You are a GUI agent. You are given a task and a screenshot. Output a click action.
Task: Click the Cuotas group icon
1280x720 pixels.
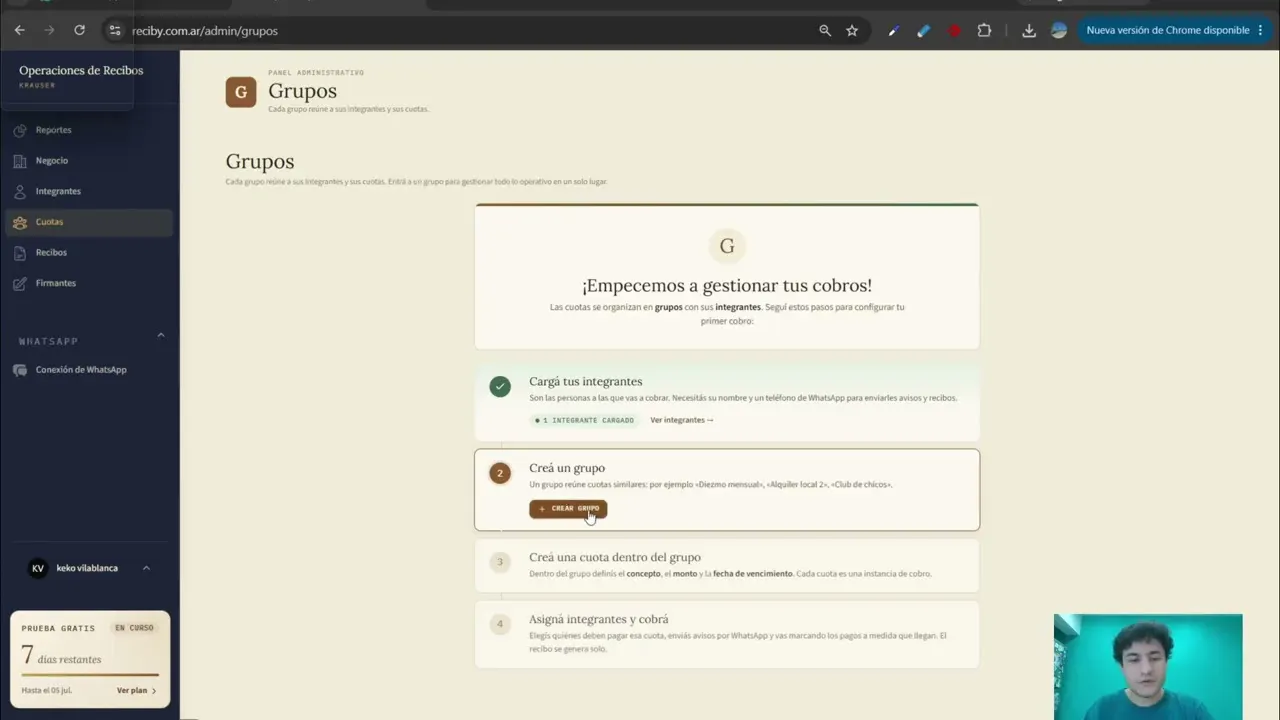coord(20,222)
